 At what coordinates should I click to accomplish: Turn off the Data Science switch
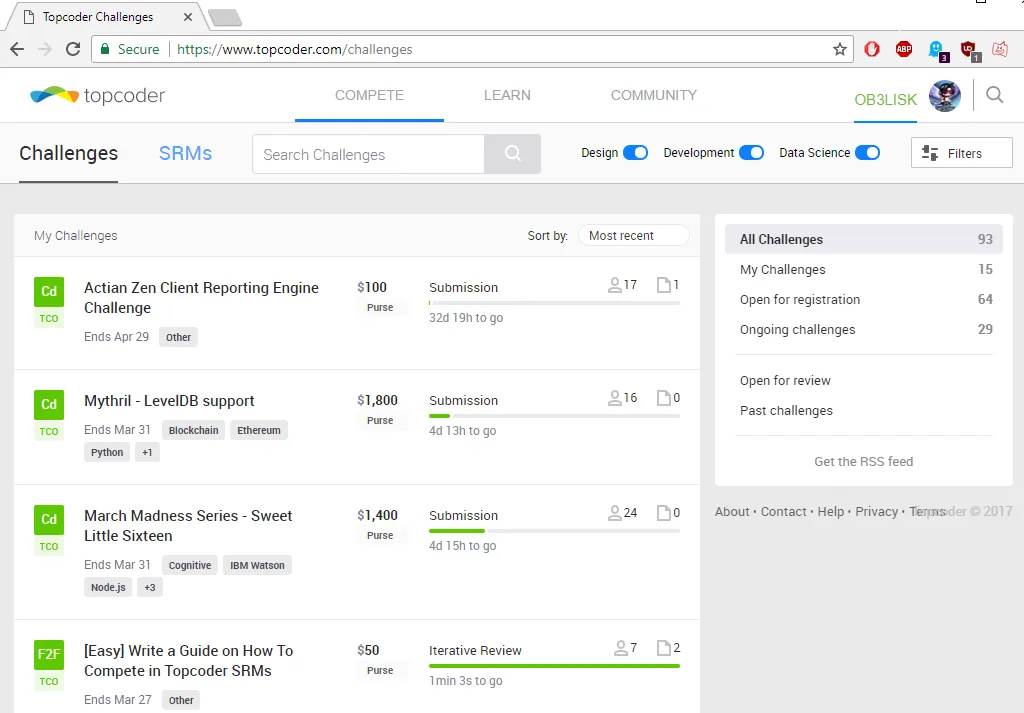pyautogui.click(x=867, y=153)
